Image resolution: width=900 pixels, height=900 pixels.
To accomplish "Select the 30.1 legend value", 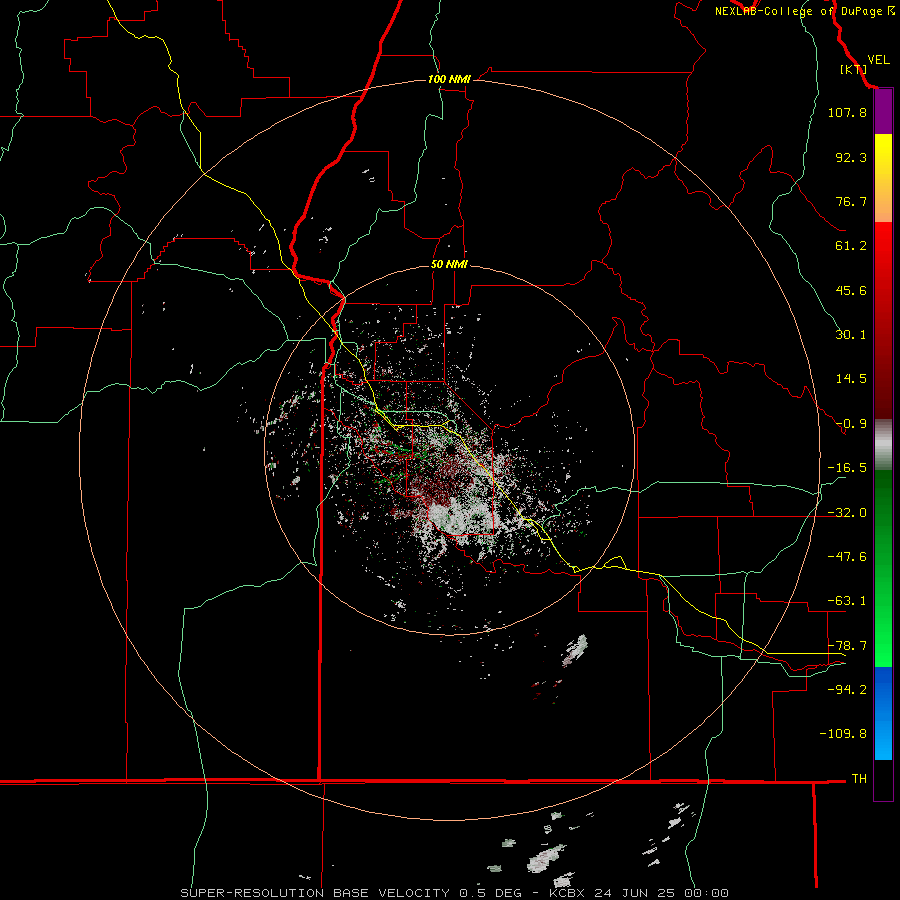I will 851,335.
